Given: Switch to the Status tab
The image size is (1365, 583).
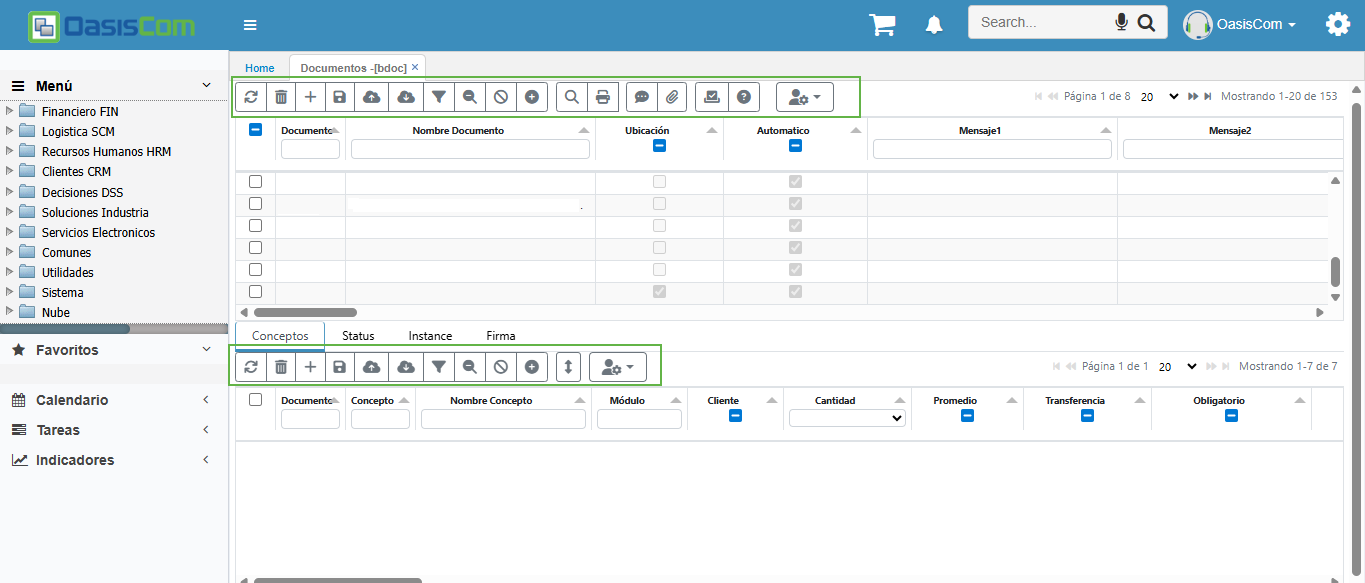Looking at the screenshot, I should click(358, 336).
